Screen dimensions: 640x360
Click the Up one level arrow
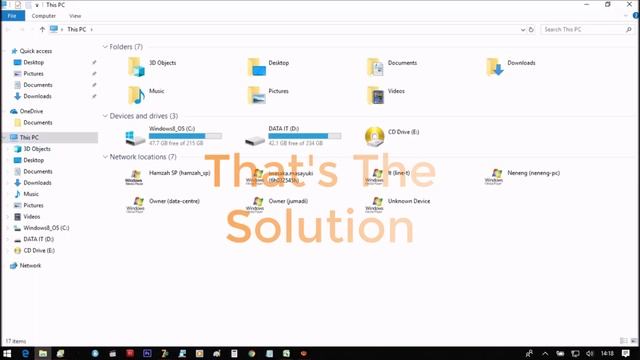point(42,29)
